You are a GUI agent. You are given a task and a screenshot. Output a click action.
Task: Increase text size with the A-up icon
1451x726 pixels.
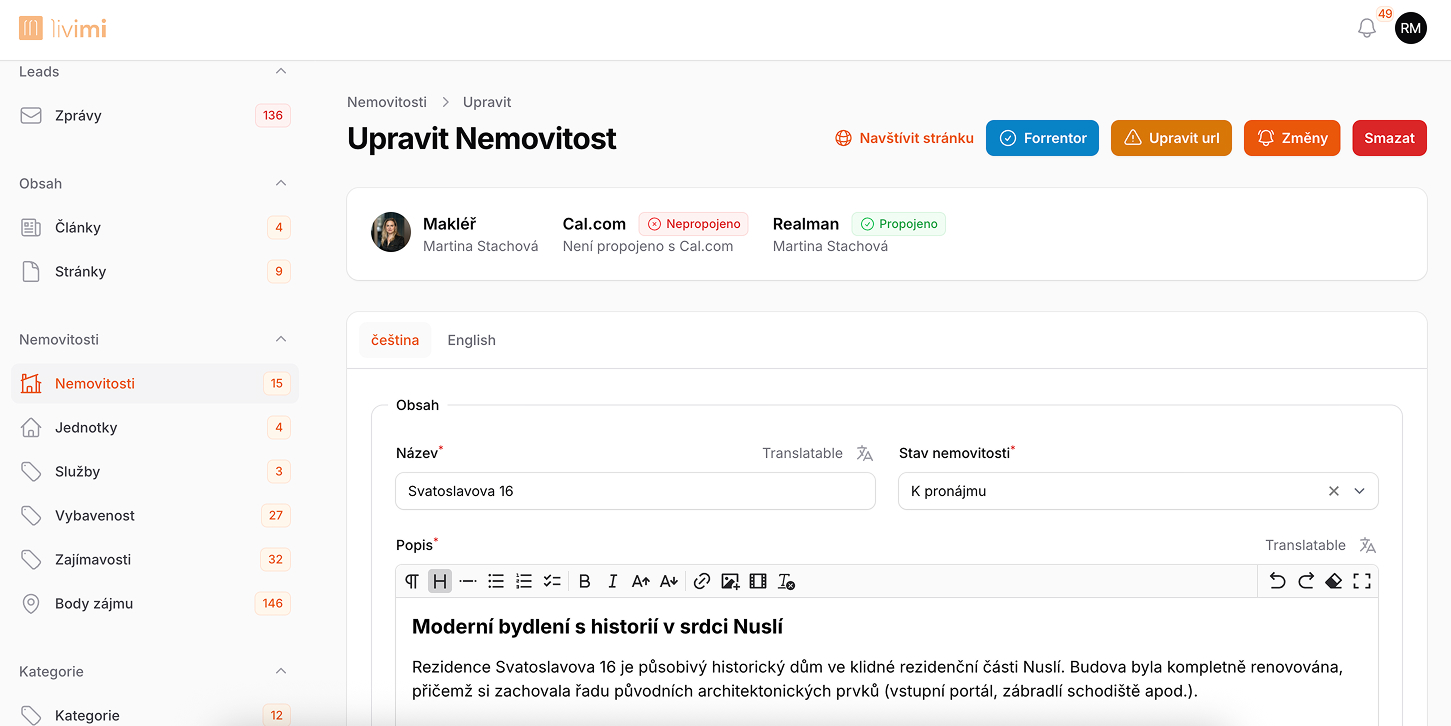[x=641, y=581]
